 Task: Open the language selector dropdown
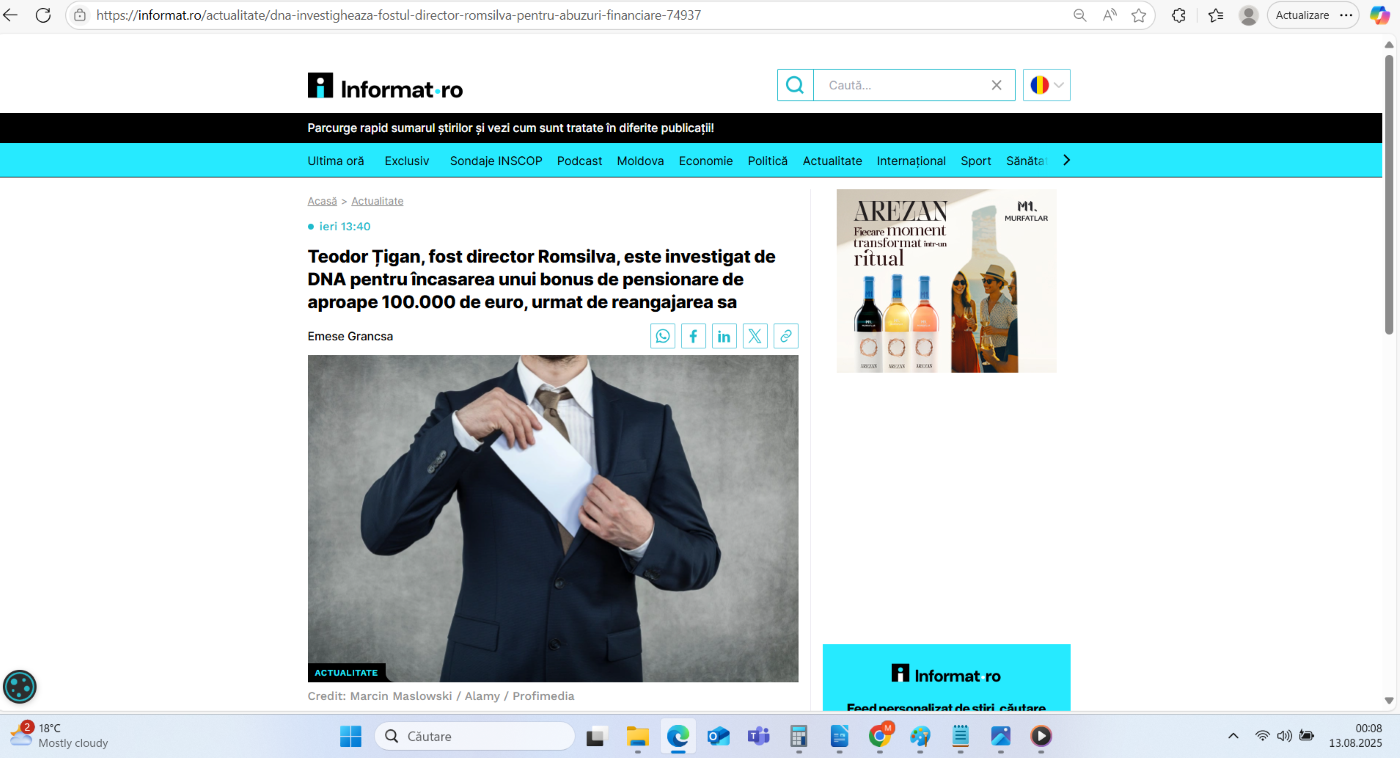click(x=1046, y=85)
